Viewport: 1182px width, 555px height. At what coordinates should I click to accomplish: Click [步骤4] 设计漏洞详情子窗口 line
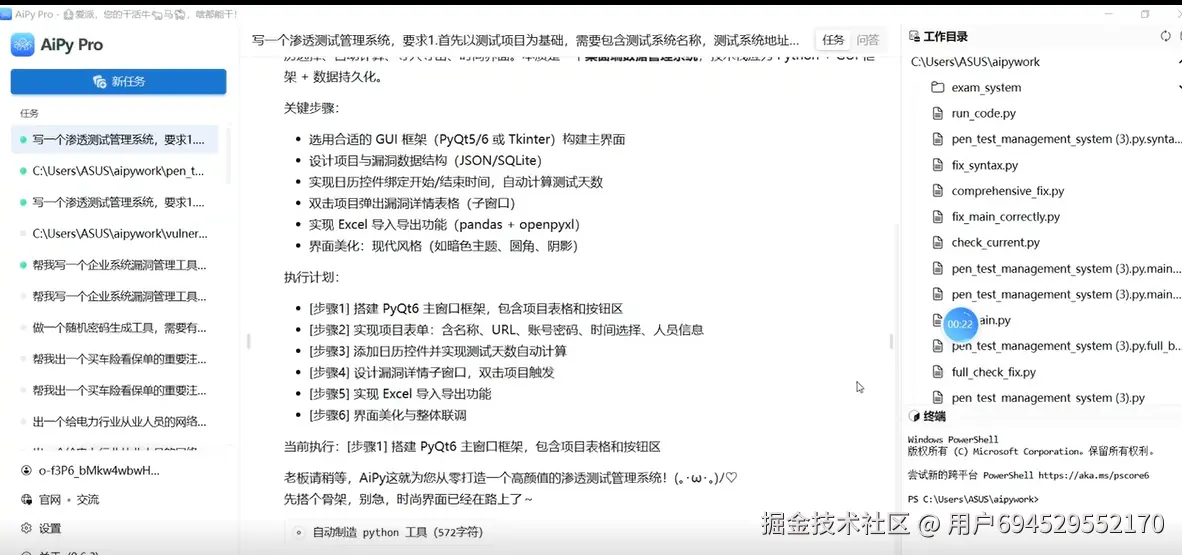click(x=431, y=373)
